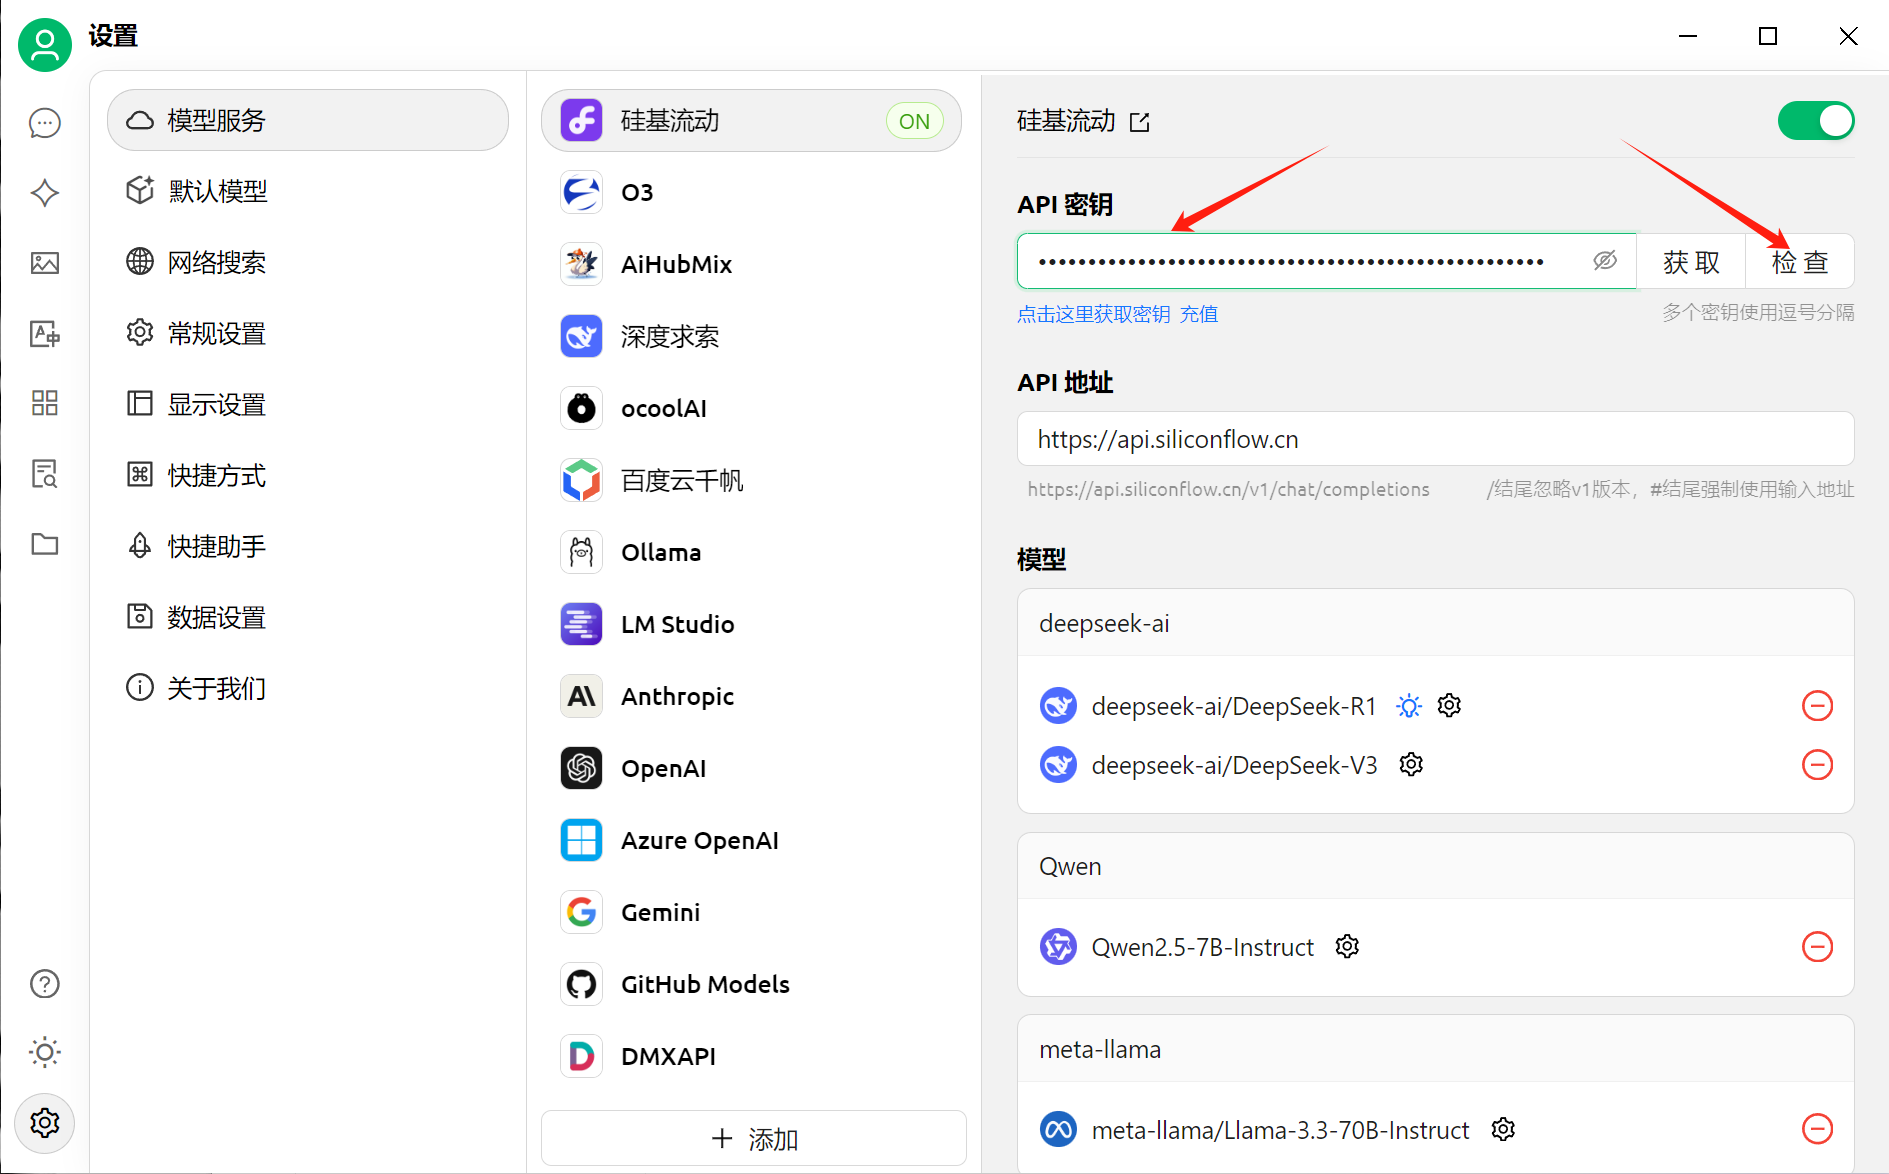Open settings gear for DeepSeek-V3 model
Image resolution: width=1889 pixels, height=1174 pixels.
pyautogui.click(x=1411, y=764)
